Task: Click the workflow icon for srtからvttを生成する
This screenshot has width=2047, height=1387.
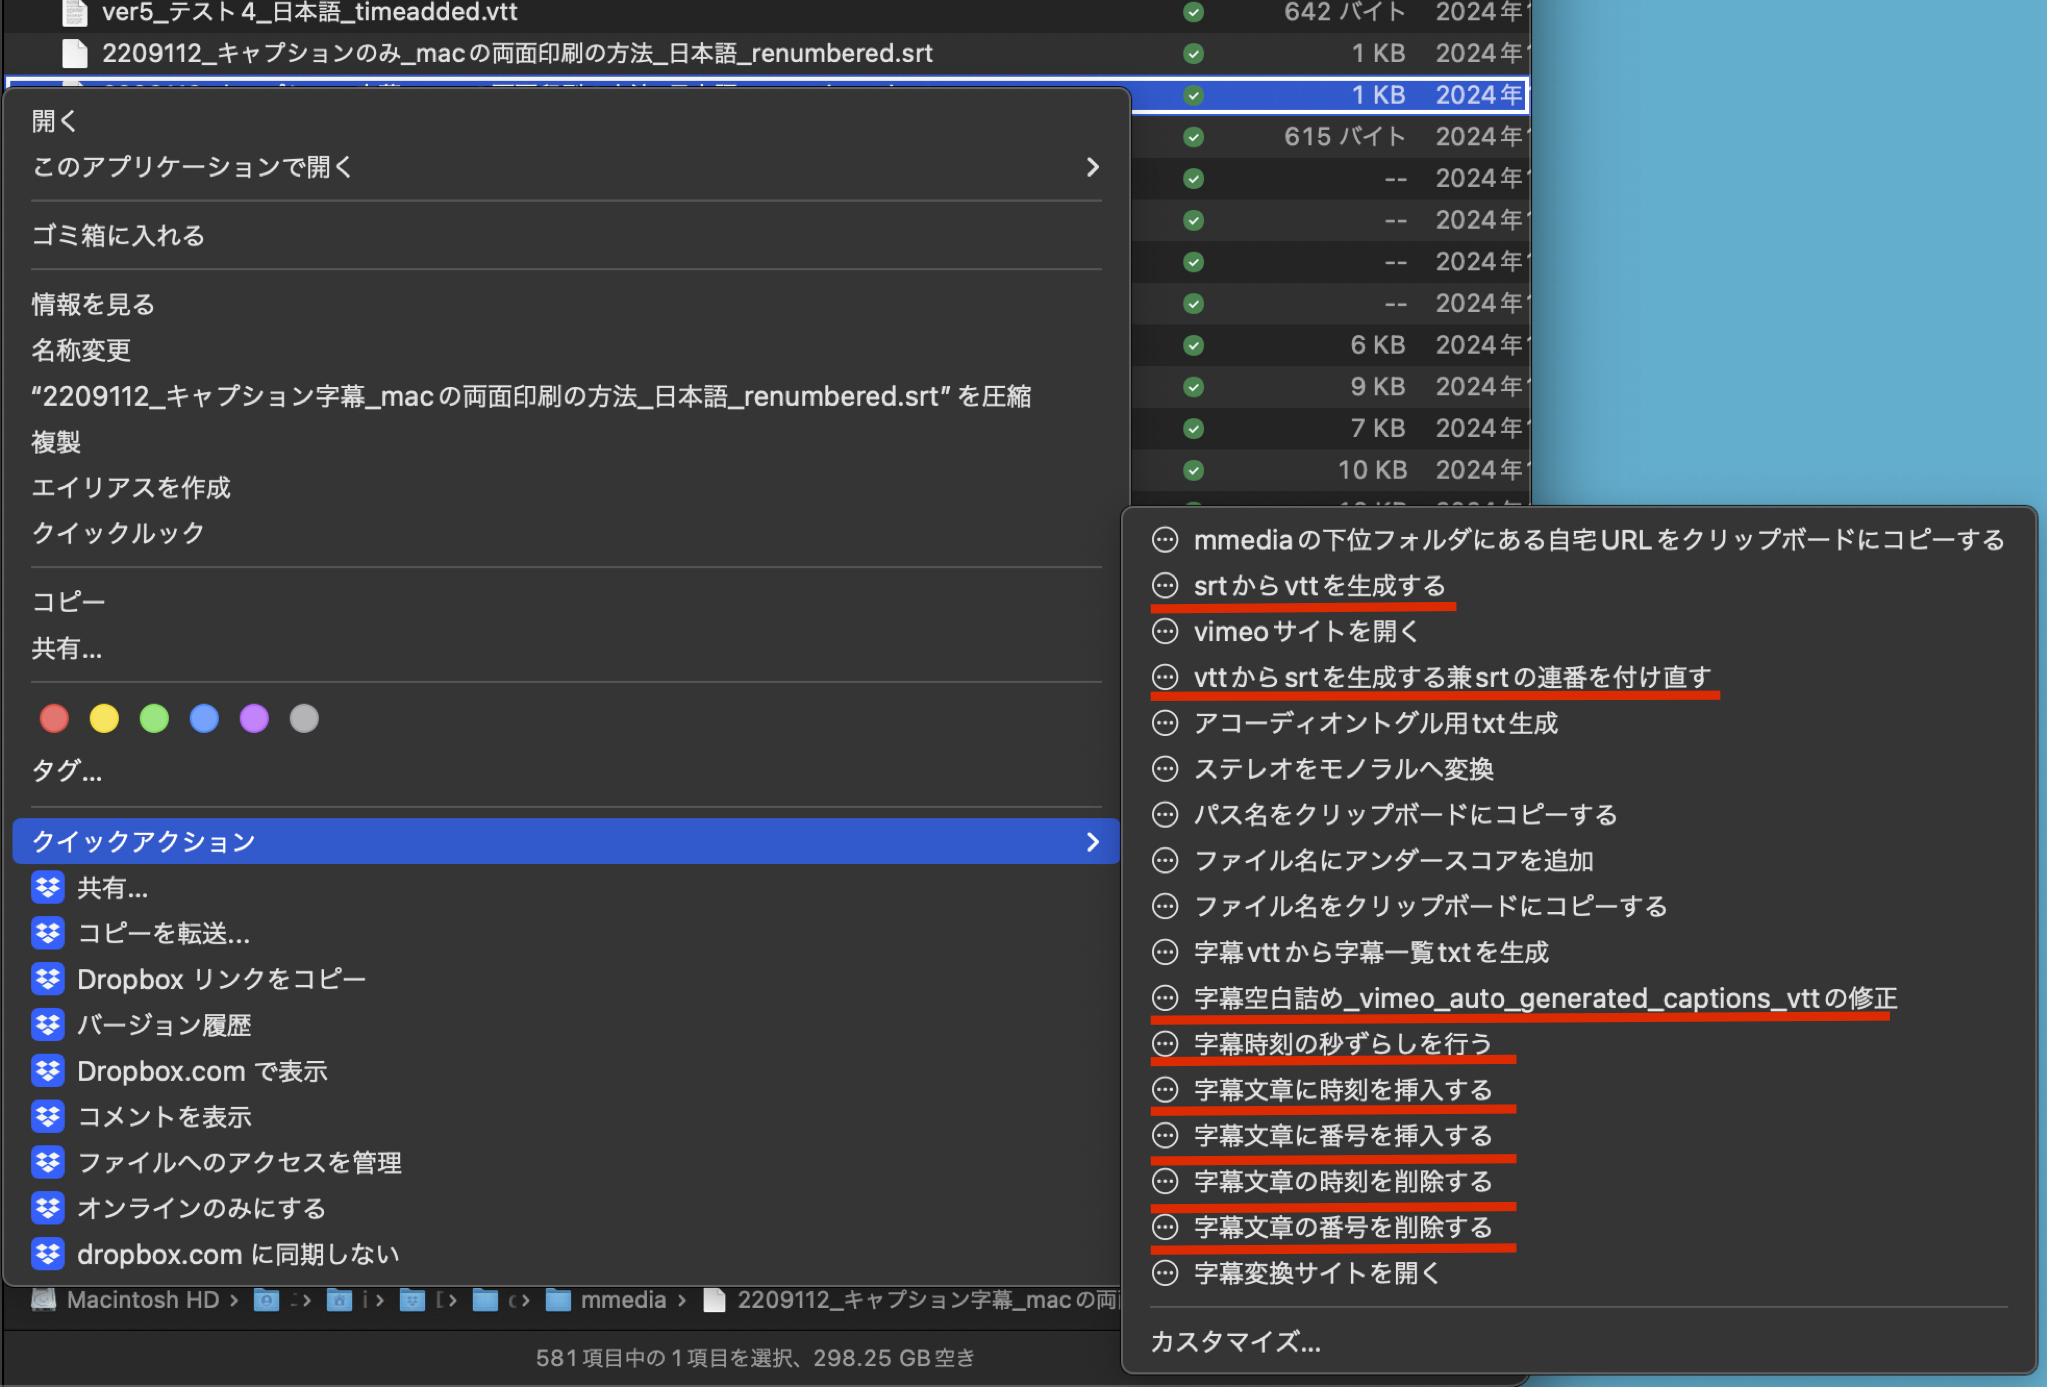Action: point(1165,586)
